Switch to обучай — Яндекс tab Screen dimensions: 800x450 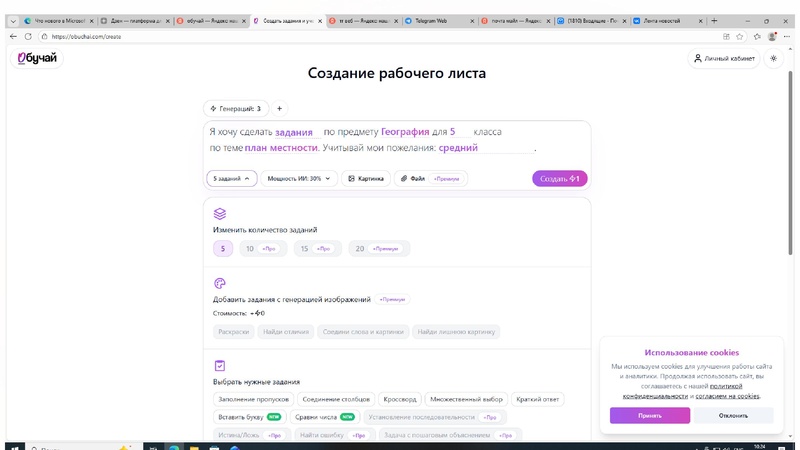[211, 21]
